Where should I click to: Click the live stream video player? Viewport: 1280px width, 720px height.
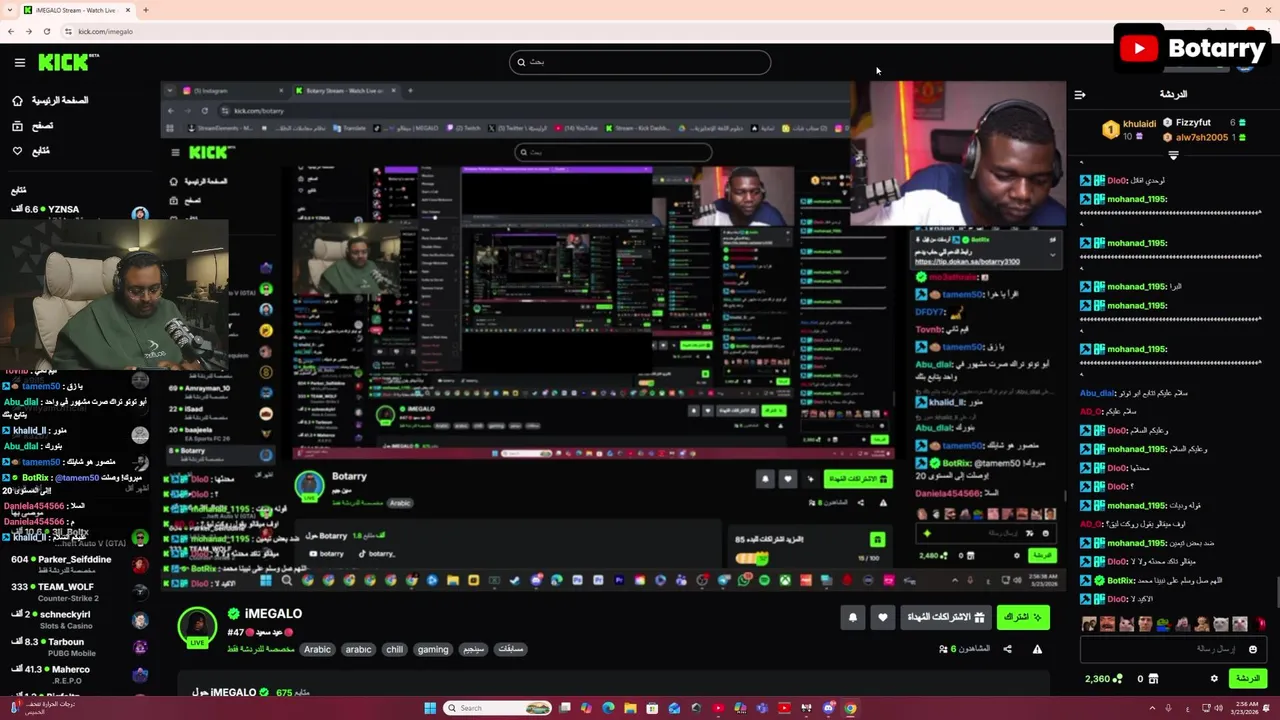click(613, 335)
